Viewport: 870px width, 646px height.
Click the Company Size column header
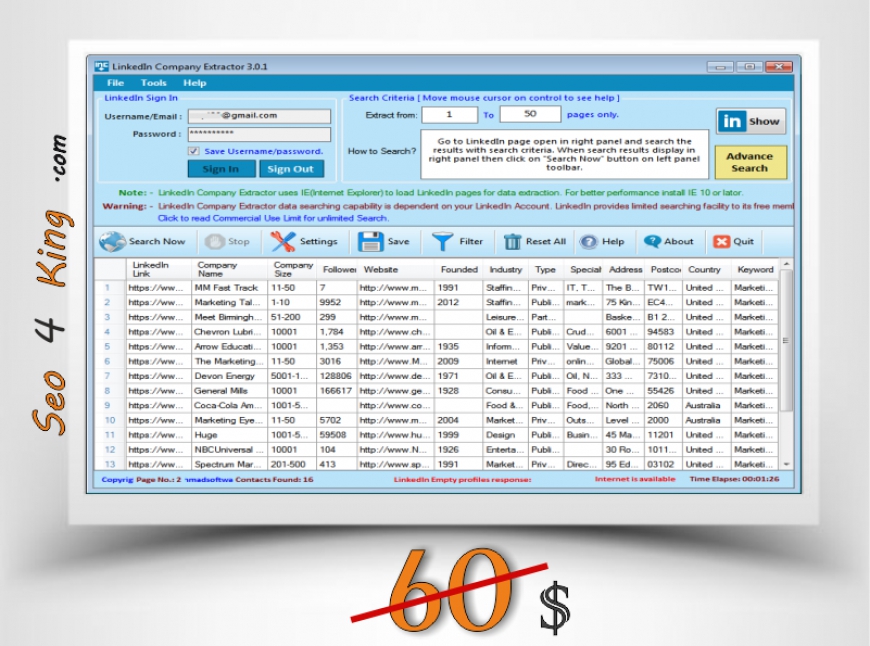(292, 269)
